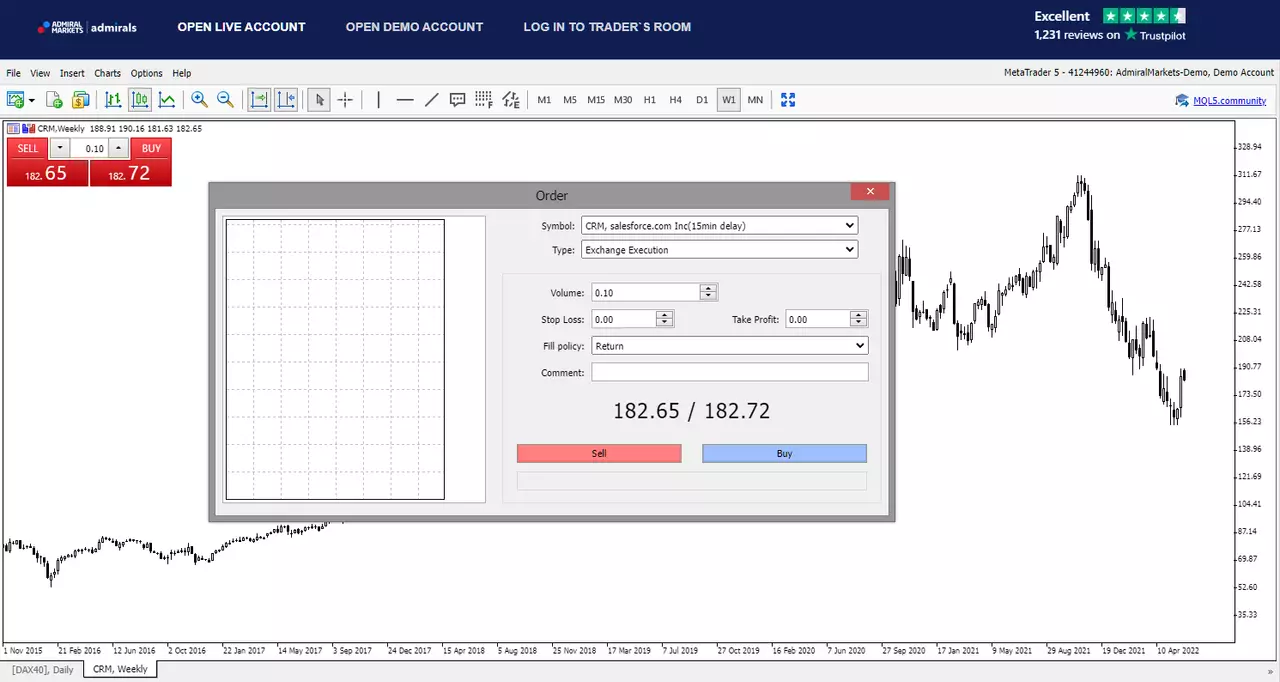Click Log In To Trader's Room
The height and width of the screenshot is (682, 1280).
point(607,27)
